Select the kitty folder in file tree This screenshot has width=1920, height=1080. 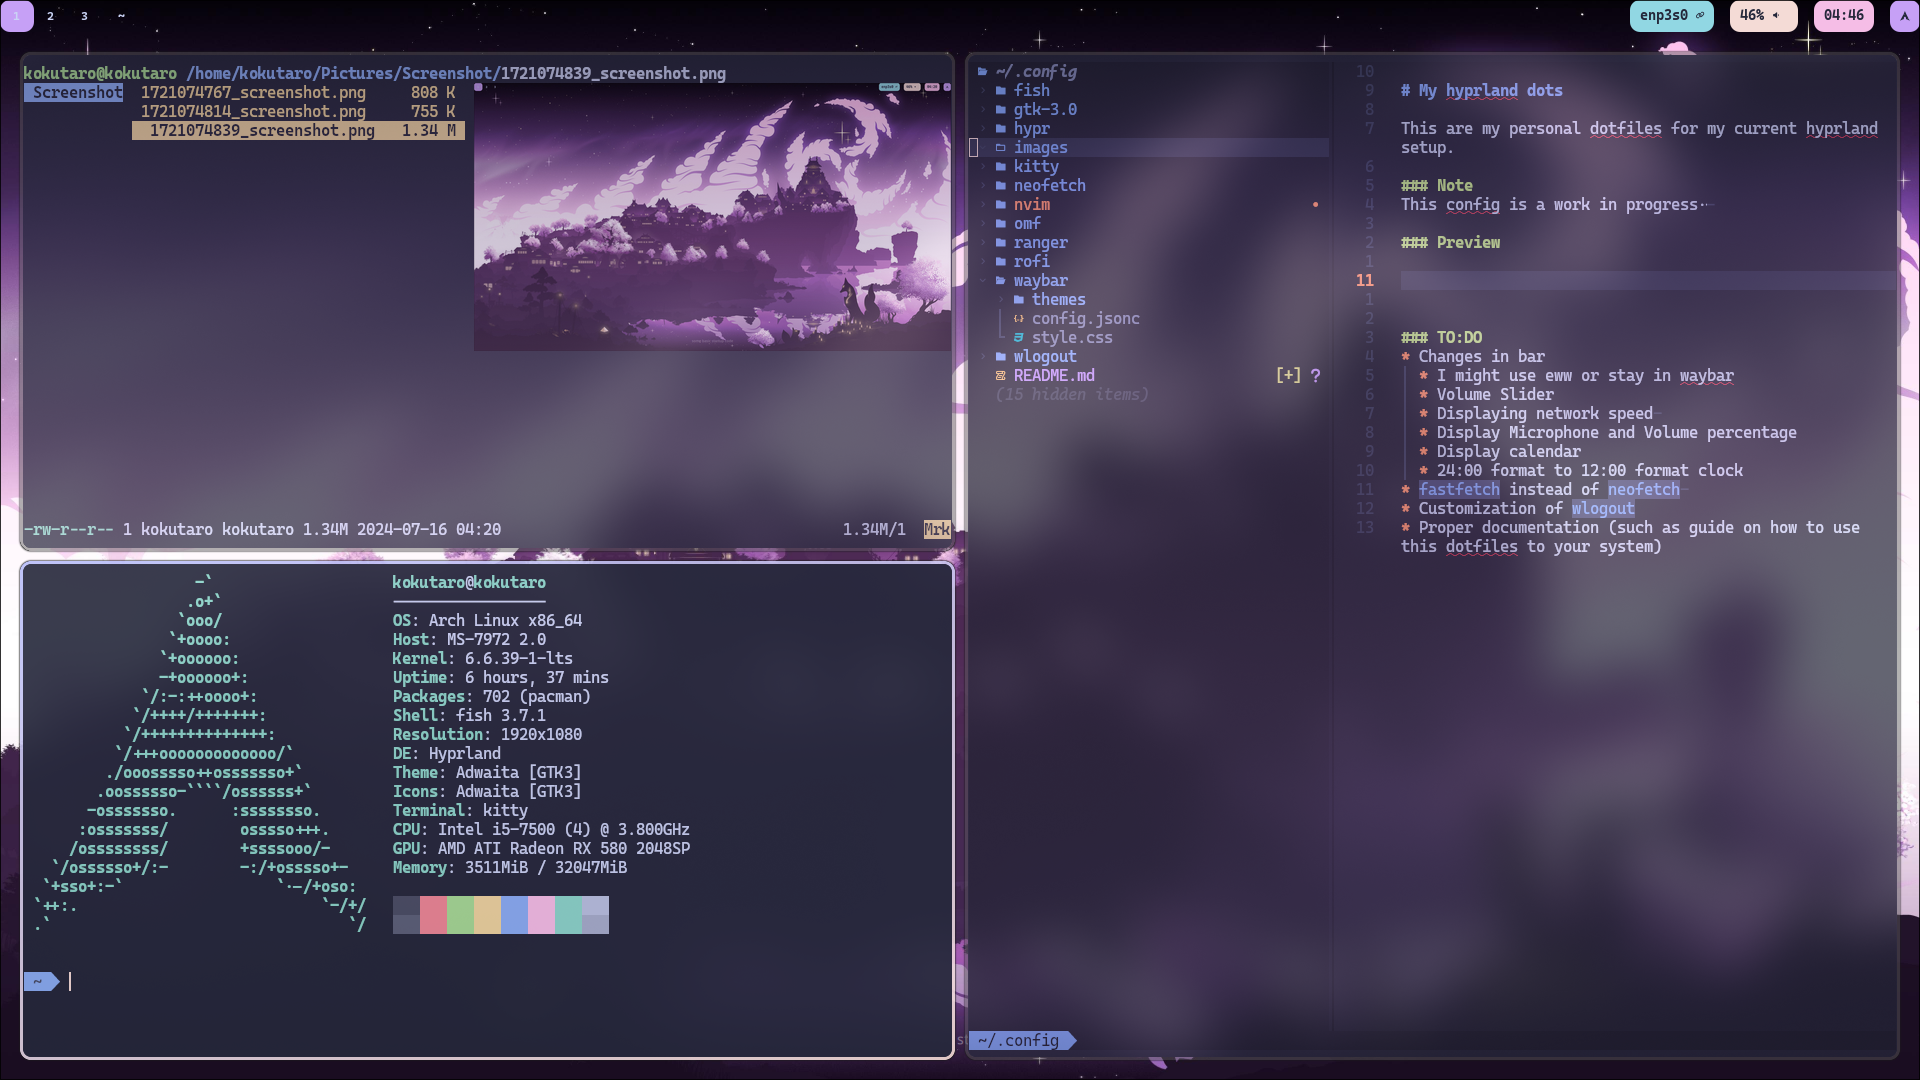1035,167
